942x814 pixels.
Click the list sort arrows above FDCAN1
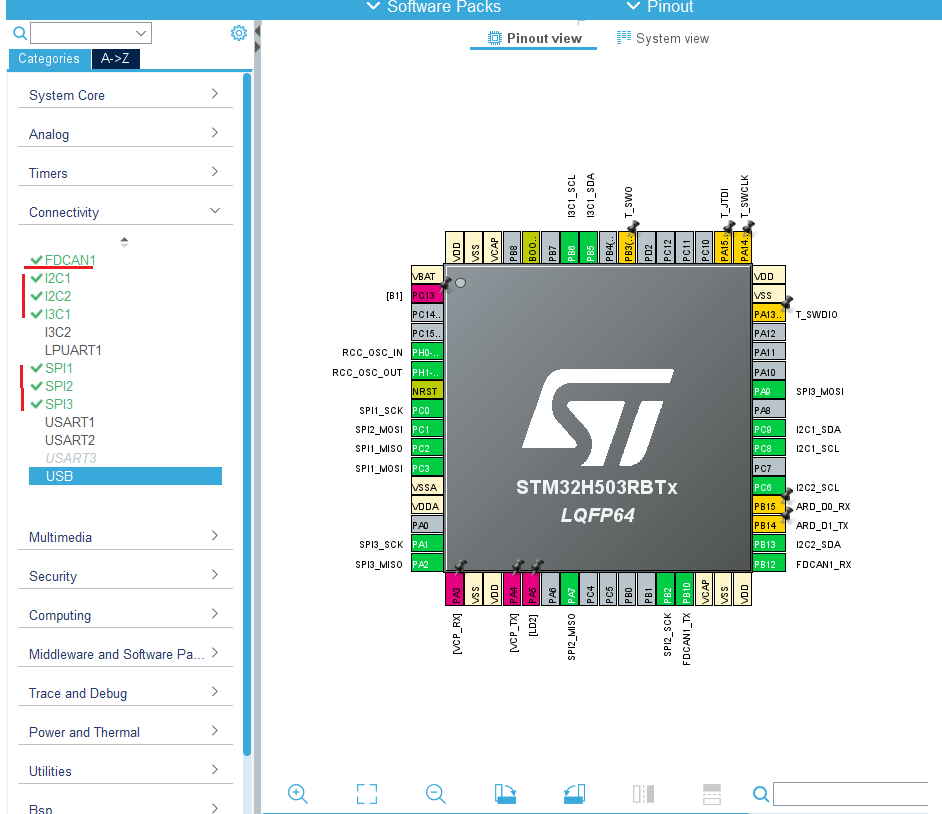pyautogui.click(x=124, y=242)
